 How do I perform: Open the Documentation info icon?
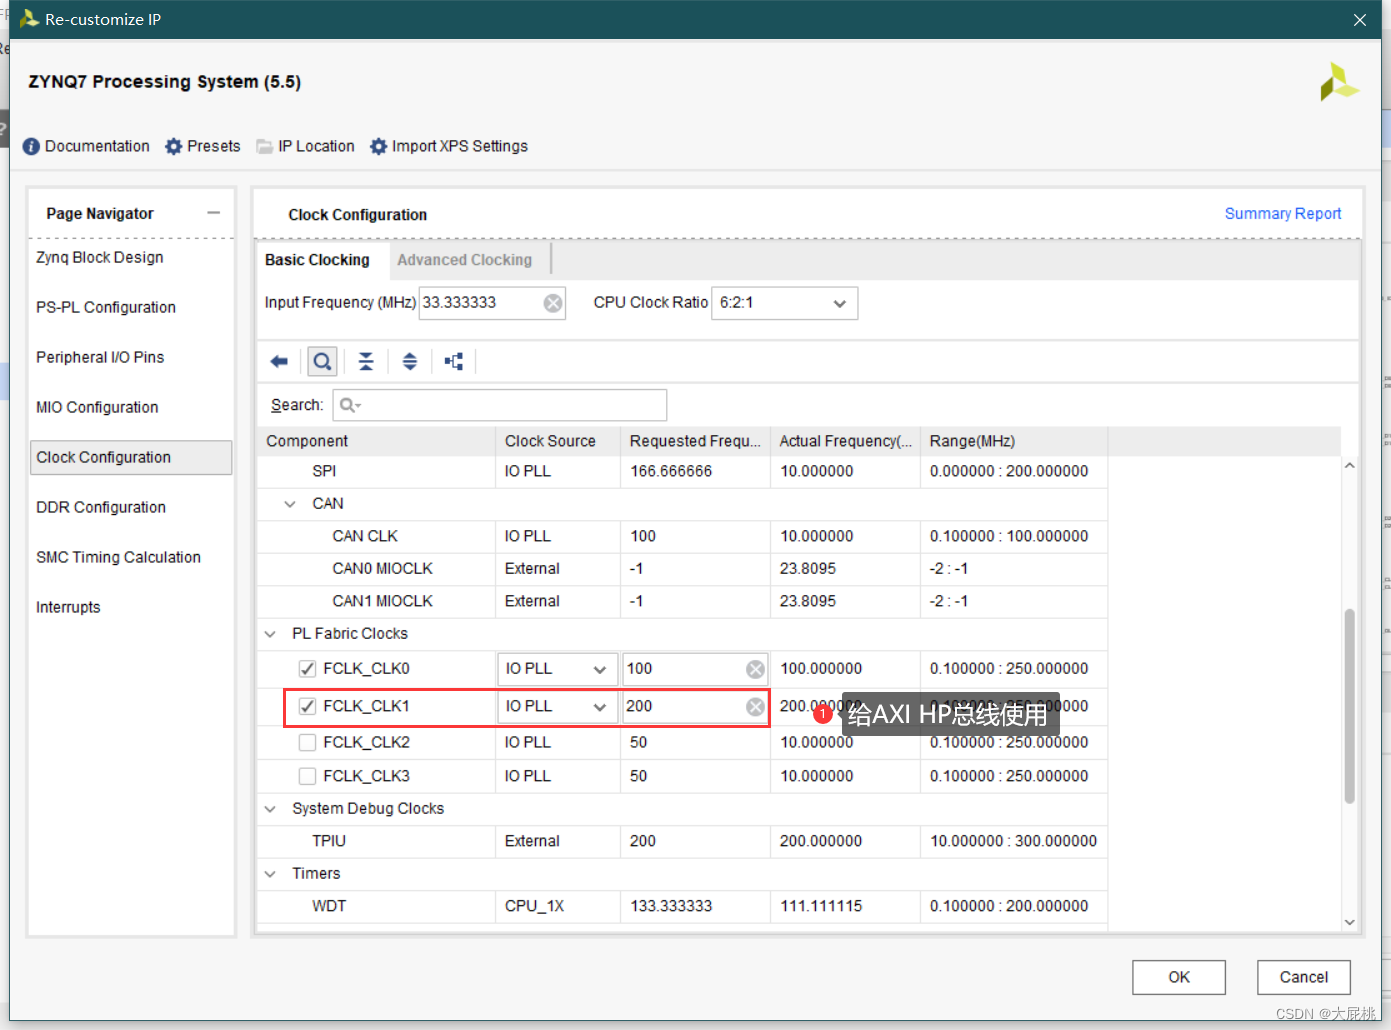[31, 146]
